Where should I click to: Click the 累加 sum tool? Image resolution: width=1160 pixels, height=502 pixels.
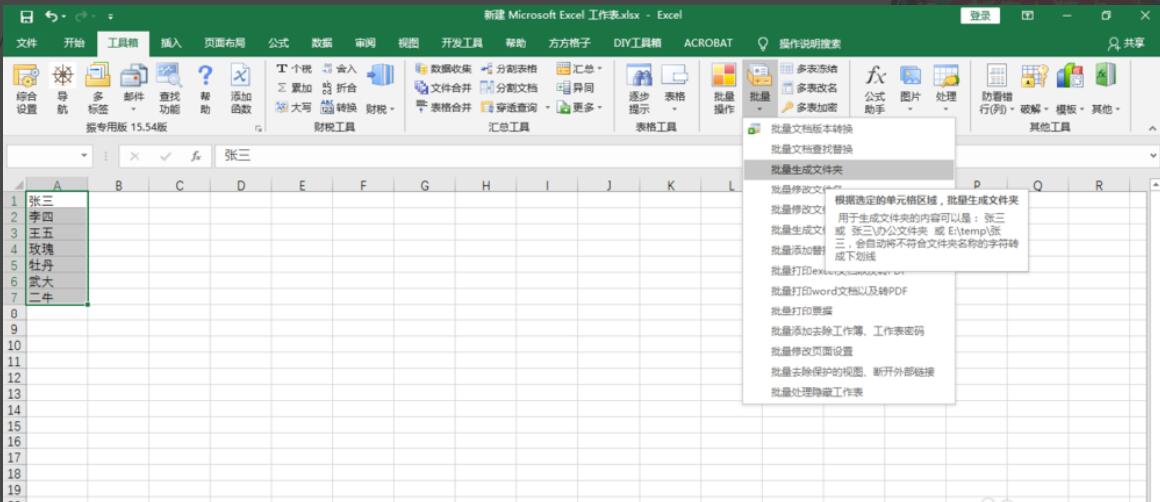click(294, 88)
